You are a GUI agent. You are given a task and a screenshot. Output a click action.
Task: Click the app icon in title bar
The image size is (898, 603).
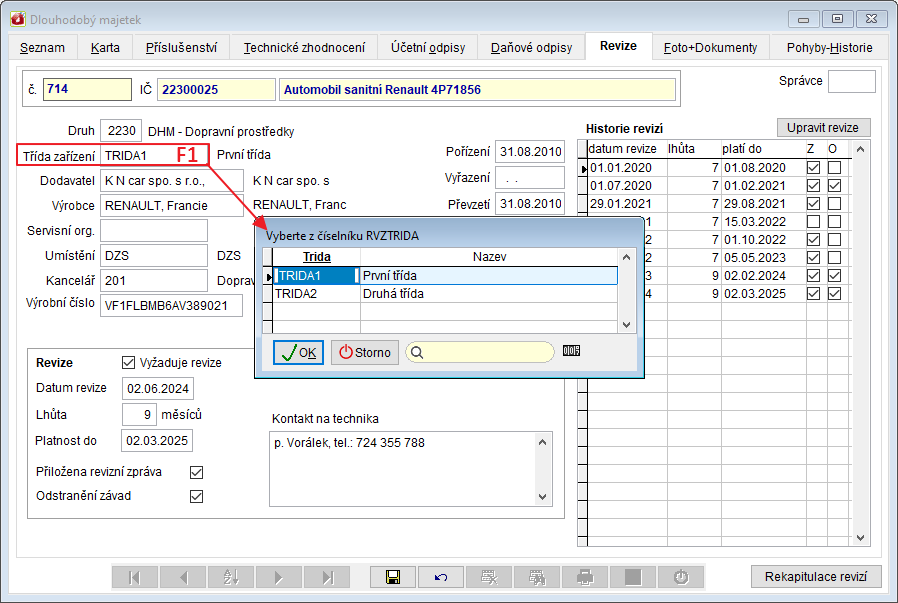coord(18,19)
